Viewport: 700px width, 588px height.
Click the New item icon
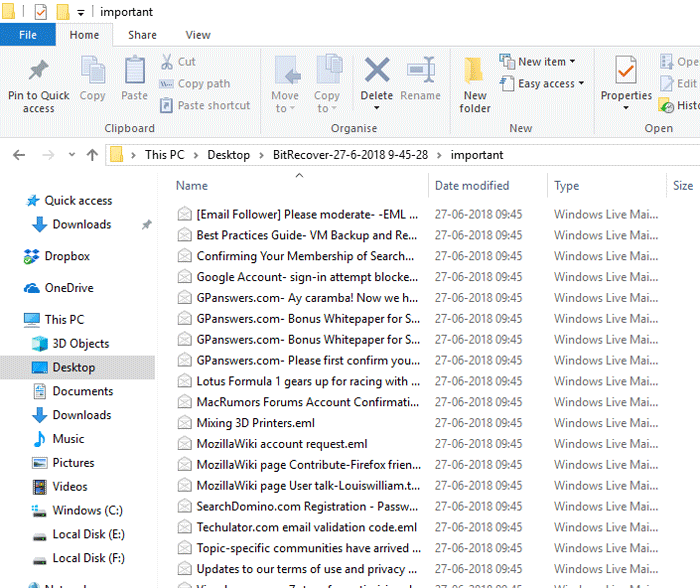pyautogui.click(x=507, y=62)
